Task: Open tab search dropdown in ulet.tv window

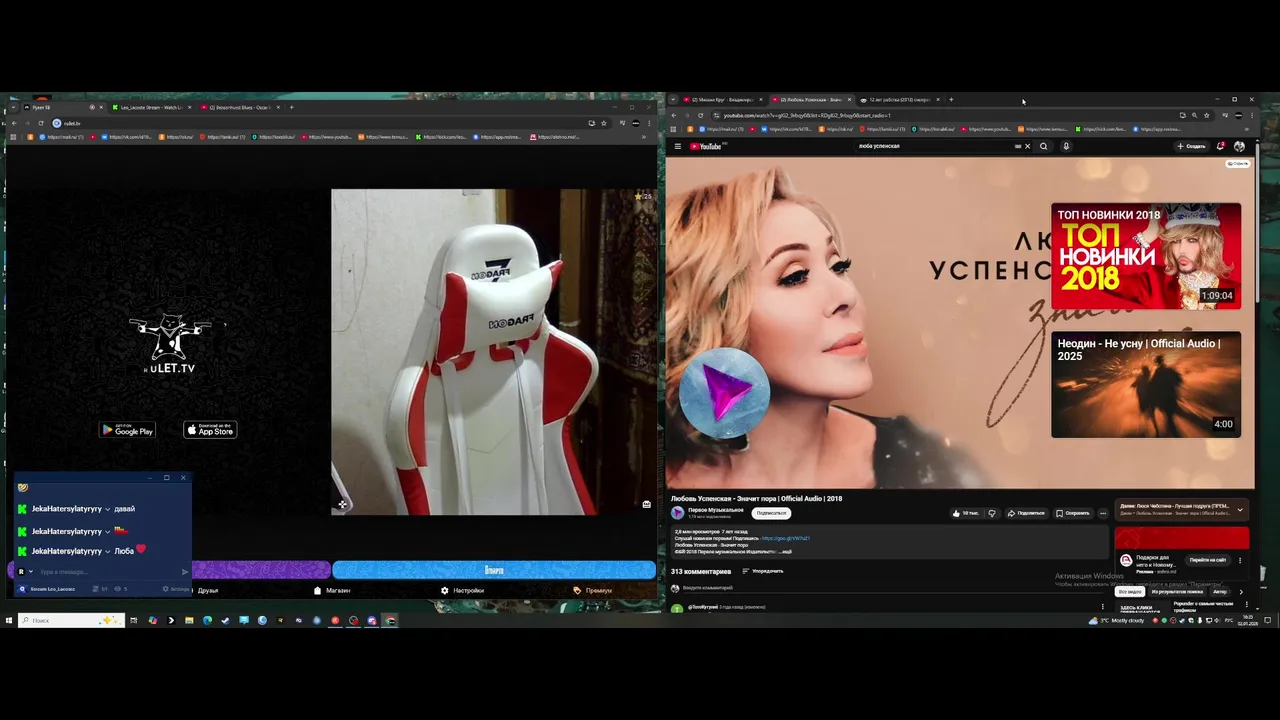Action: (12, 107)
